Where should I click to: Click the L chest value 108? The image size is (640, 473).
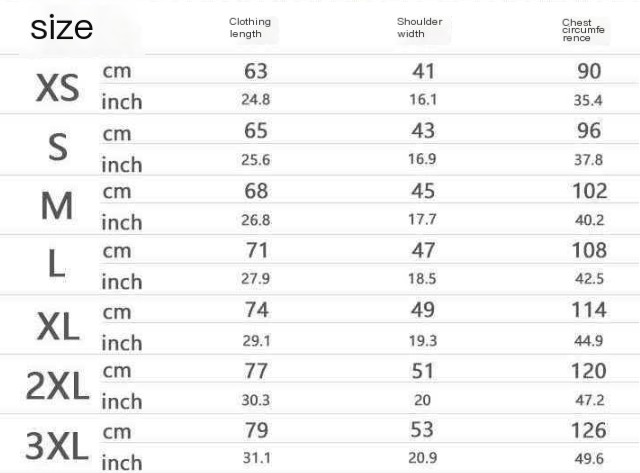coord(589,250)
